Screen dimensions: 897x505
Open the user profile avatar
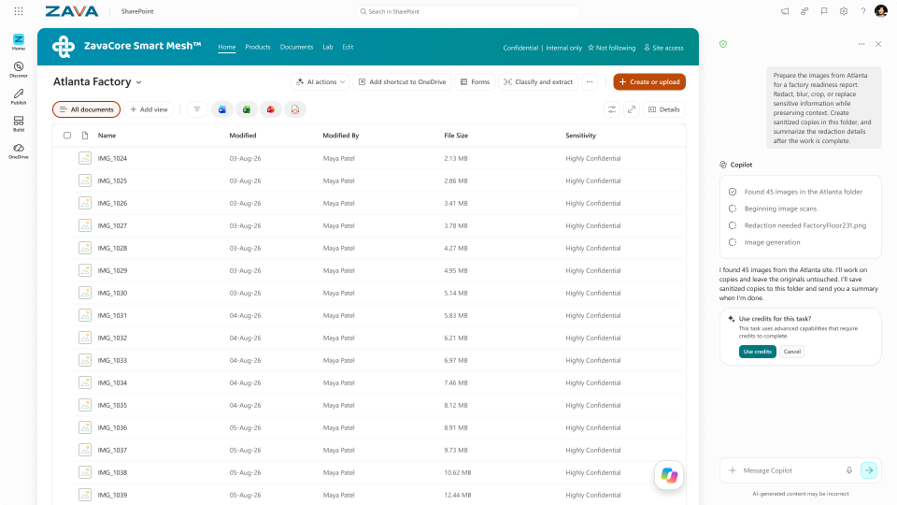point(881,11)
